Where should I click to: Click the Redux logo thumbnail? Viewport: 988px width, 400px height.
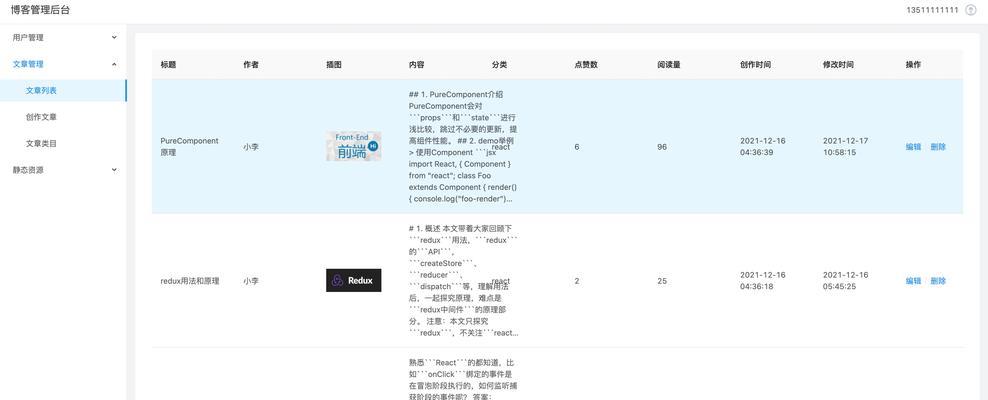[x=353, y=280]
